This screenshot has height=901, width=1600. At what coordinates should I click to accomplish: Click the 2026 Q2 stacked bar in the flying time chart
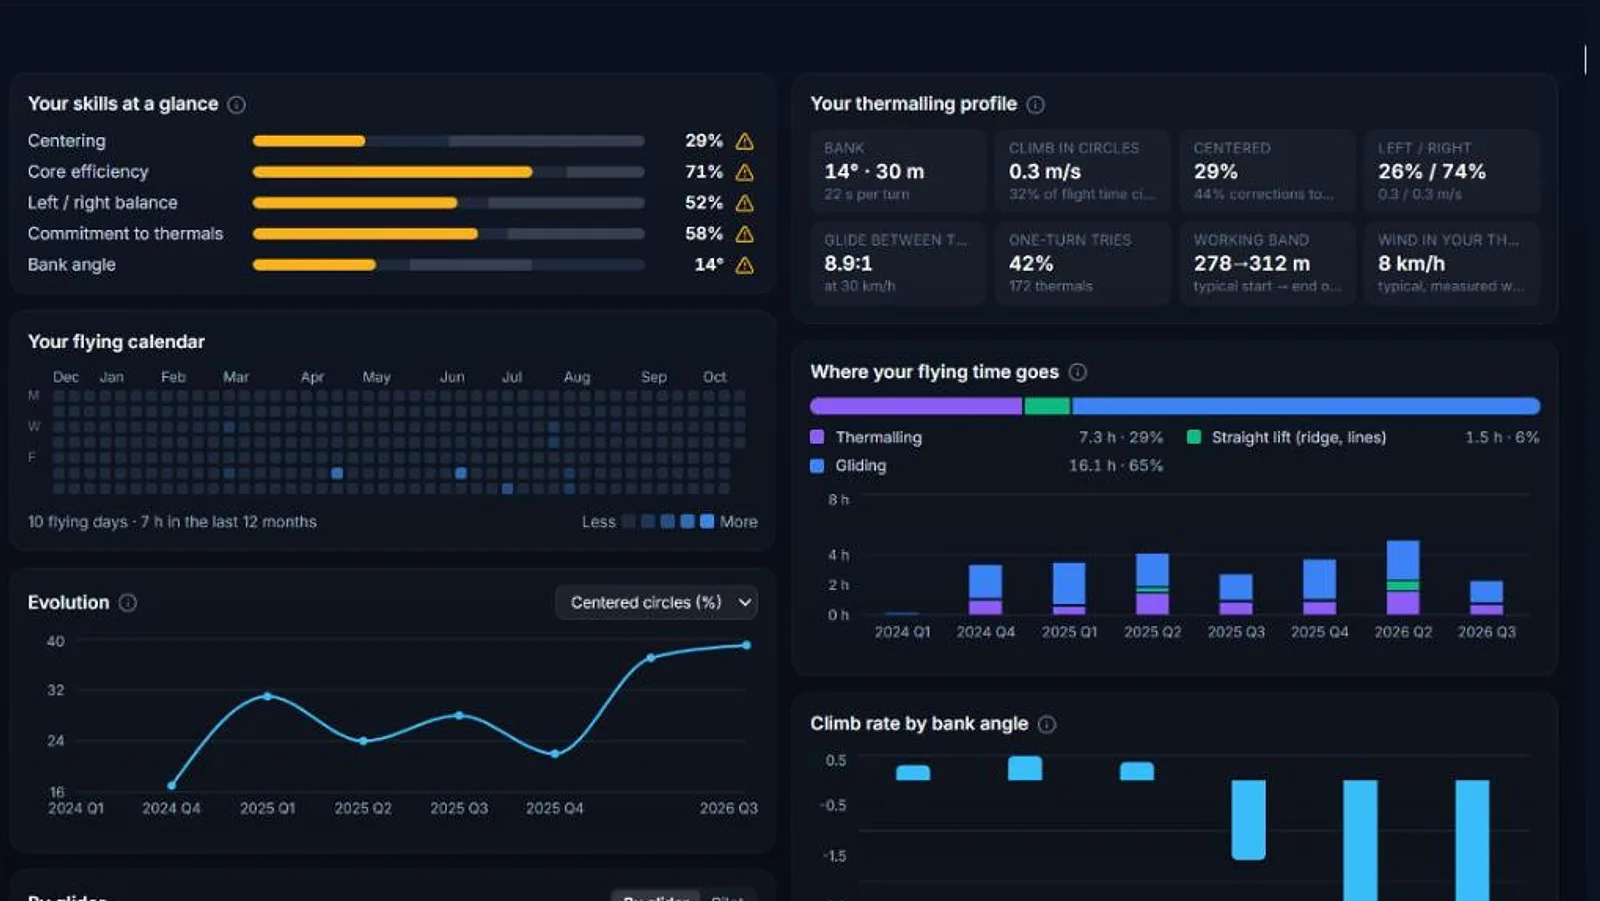1403,577
